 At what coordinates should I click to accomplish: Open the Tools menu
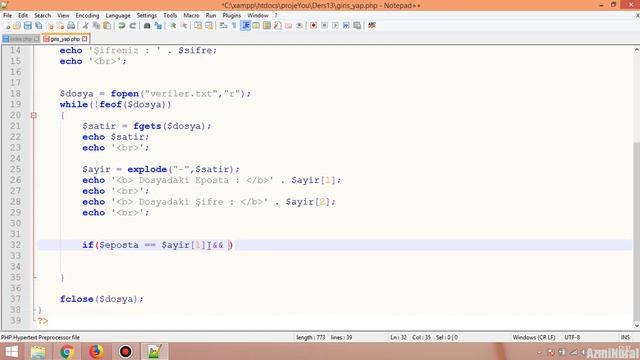click(170, 16)
